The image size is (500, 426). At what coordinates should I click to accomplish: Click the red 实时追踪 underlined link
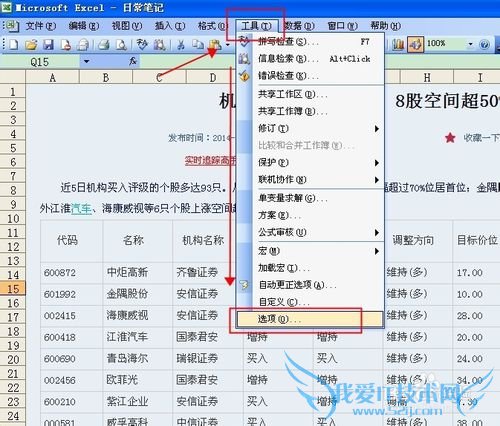click(x=210, y=161)
